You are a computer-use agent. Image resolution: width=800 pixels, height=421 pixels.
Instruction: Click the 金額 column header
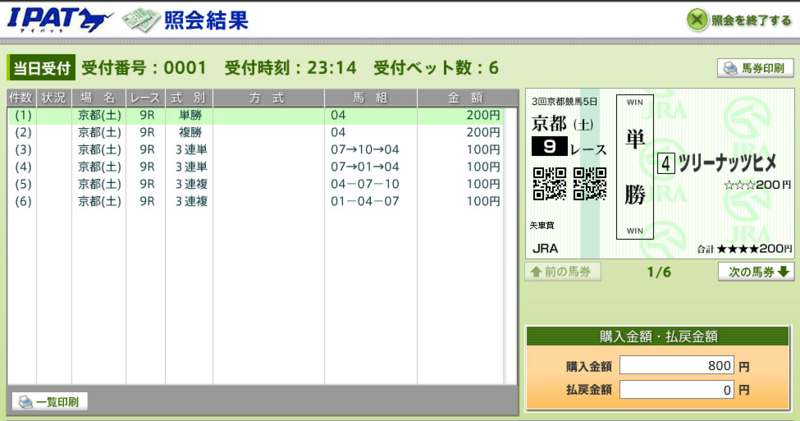[467, 98]
